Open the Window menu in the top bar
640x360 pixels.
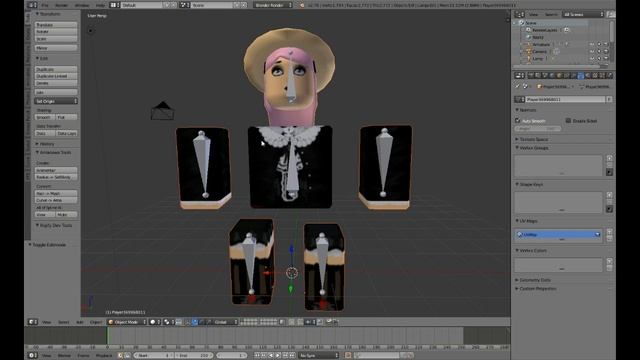tap(82, 5)
